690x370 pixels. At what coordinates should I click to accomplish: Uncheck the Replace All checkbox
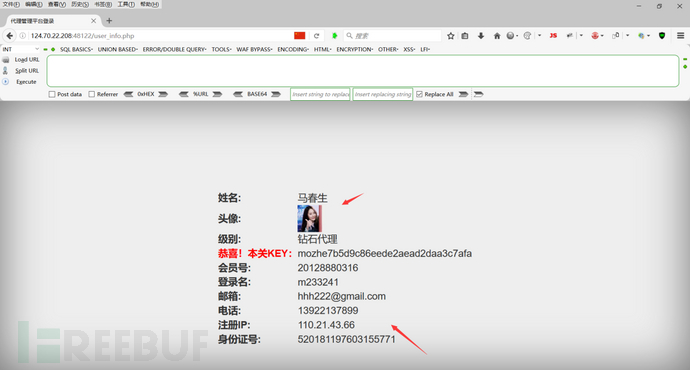click(x=419, y=94)
